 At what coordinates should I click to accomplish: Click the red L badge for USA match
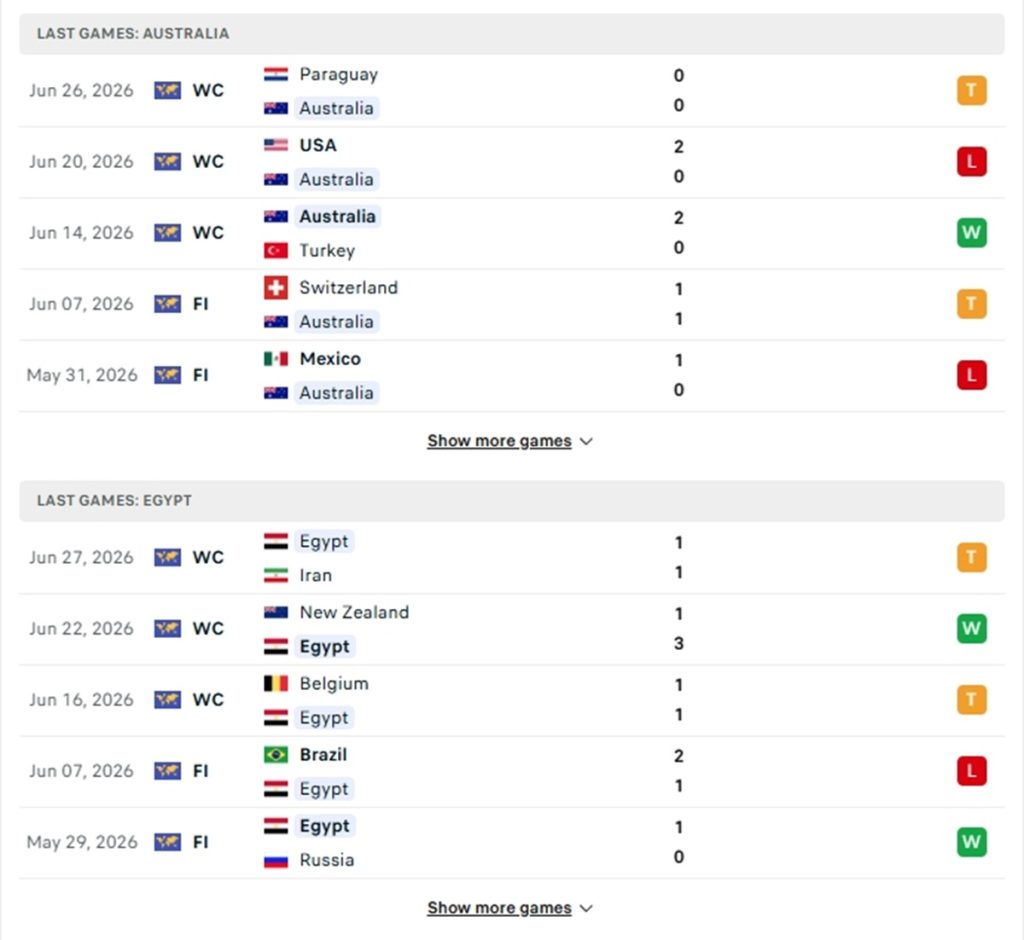pos(972,161)
